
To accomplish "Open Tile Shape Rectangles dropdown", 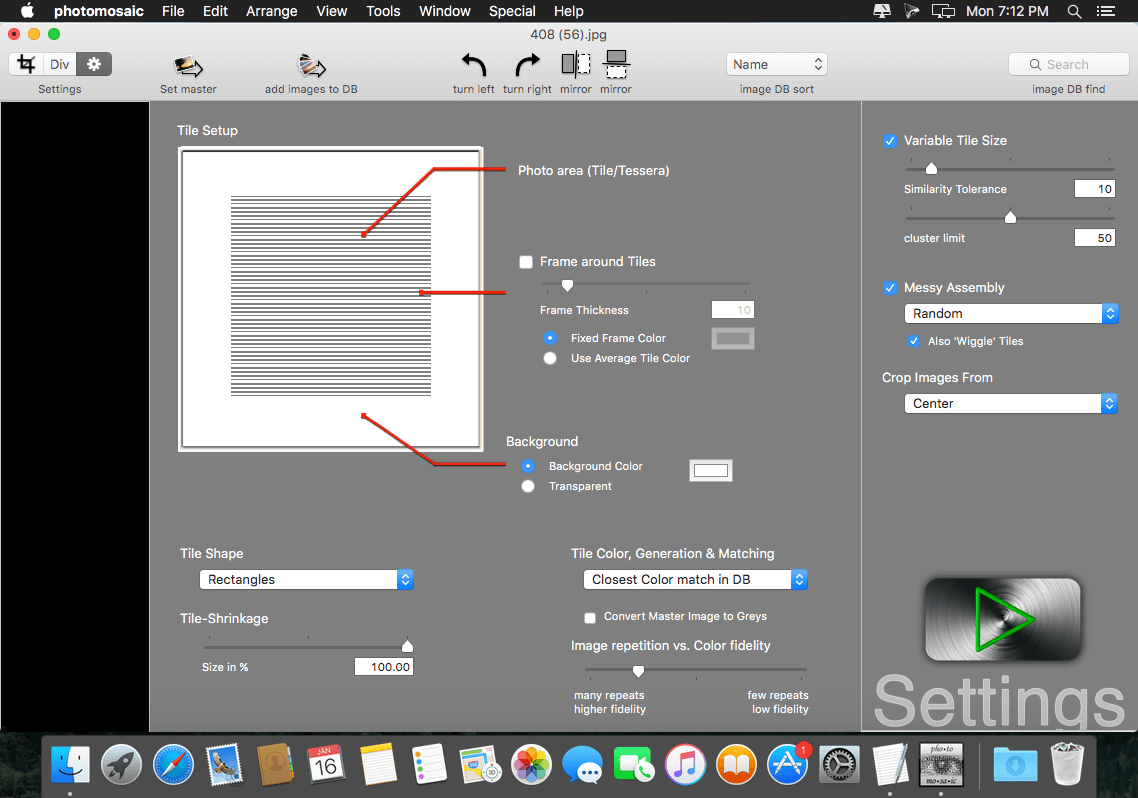I will coord(306,580).
